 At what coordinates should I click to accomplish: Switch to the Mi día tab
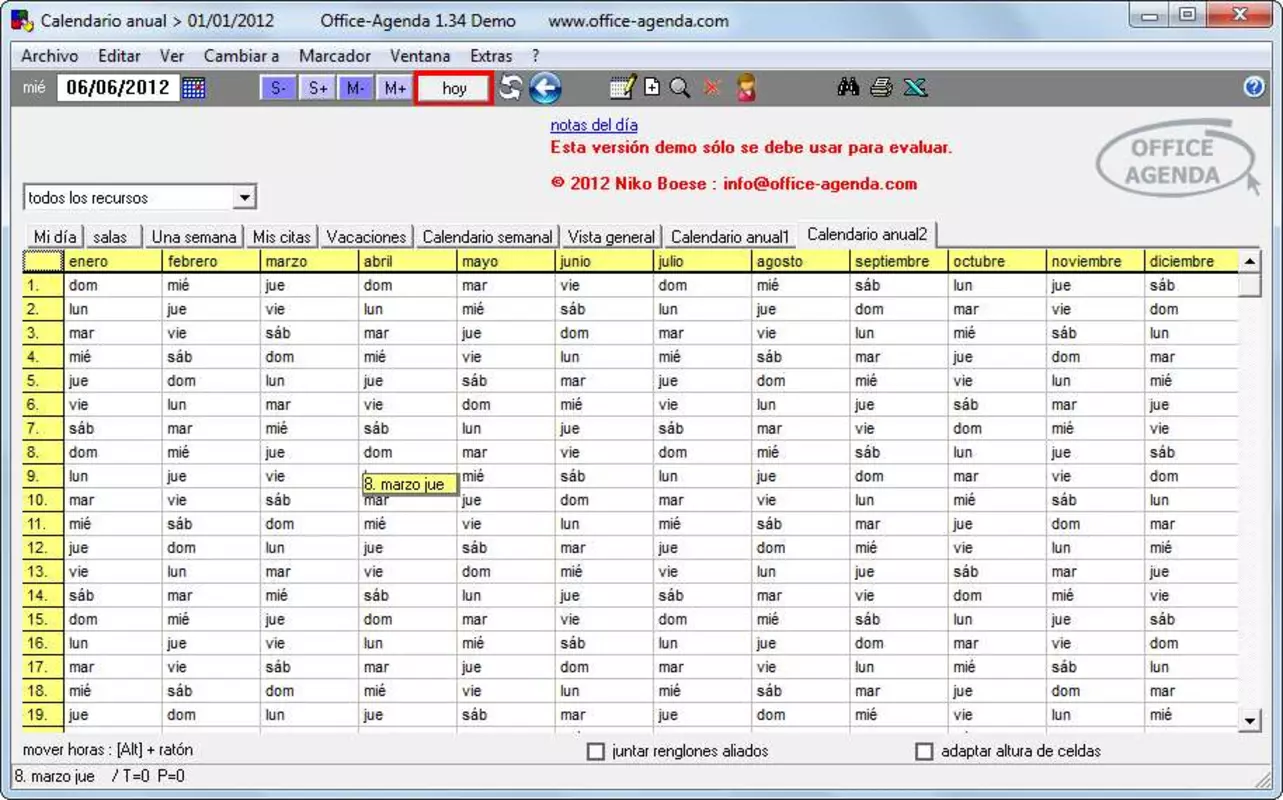point(55,237)
